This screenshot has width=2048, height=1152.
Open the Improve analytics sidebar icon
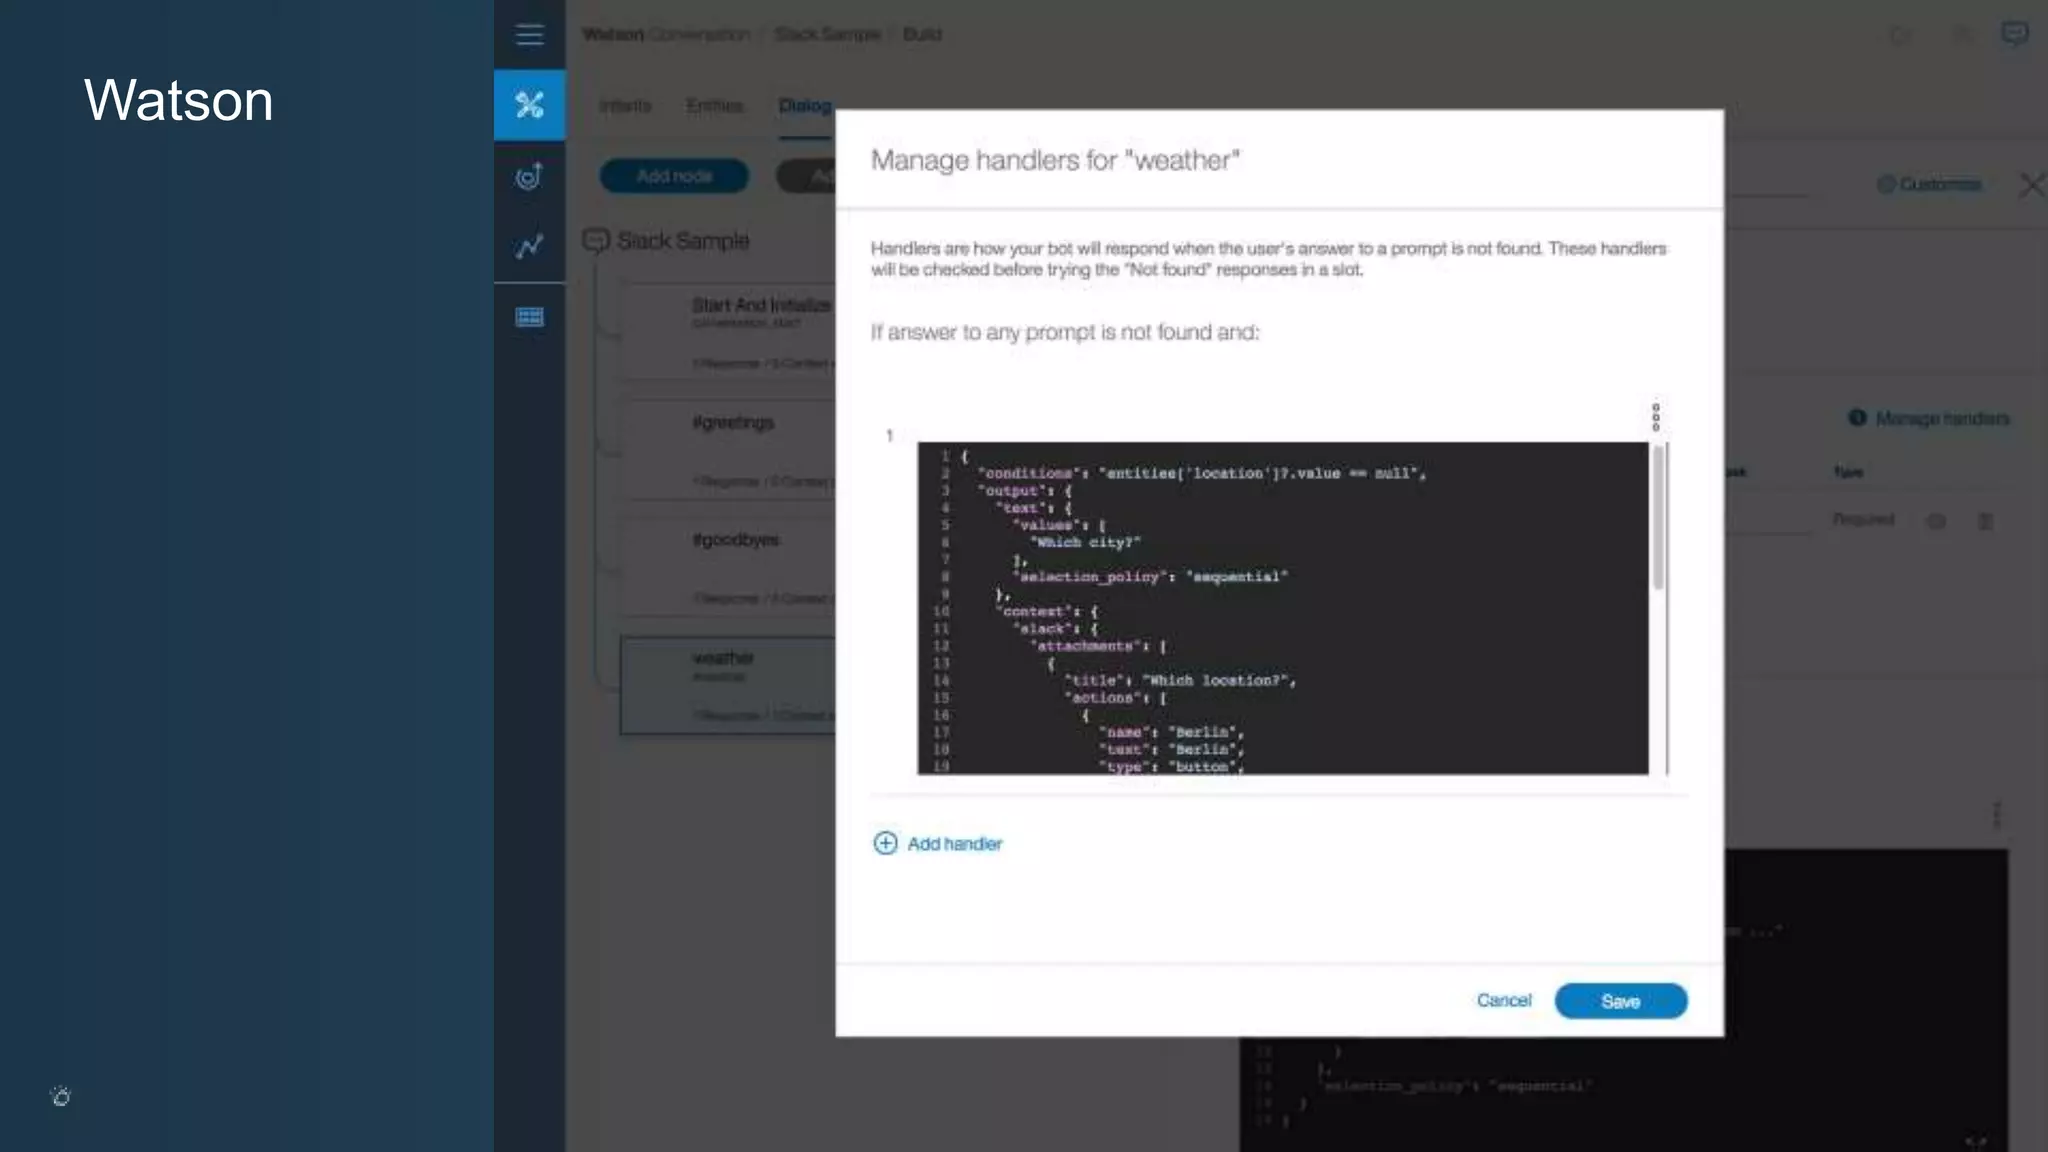(529, 246)
